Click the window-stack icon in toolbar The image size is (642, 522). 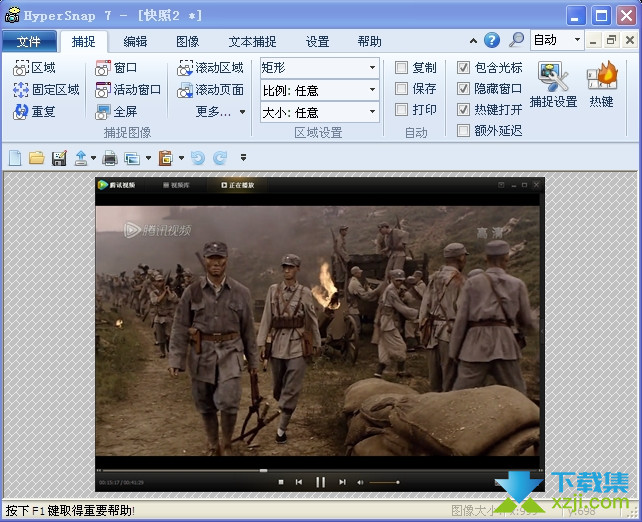coord(132,158)
